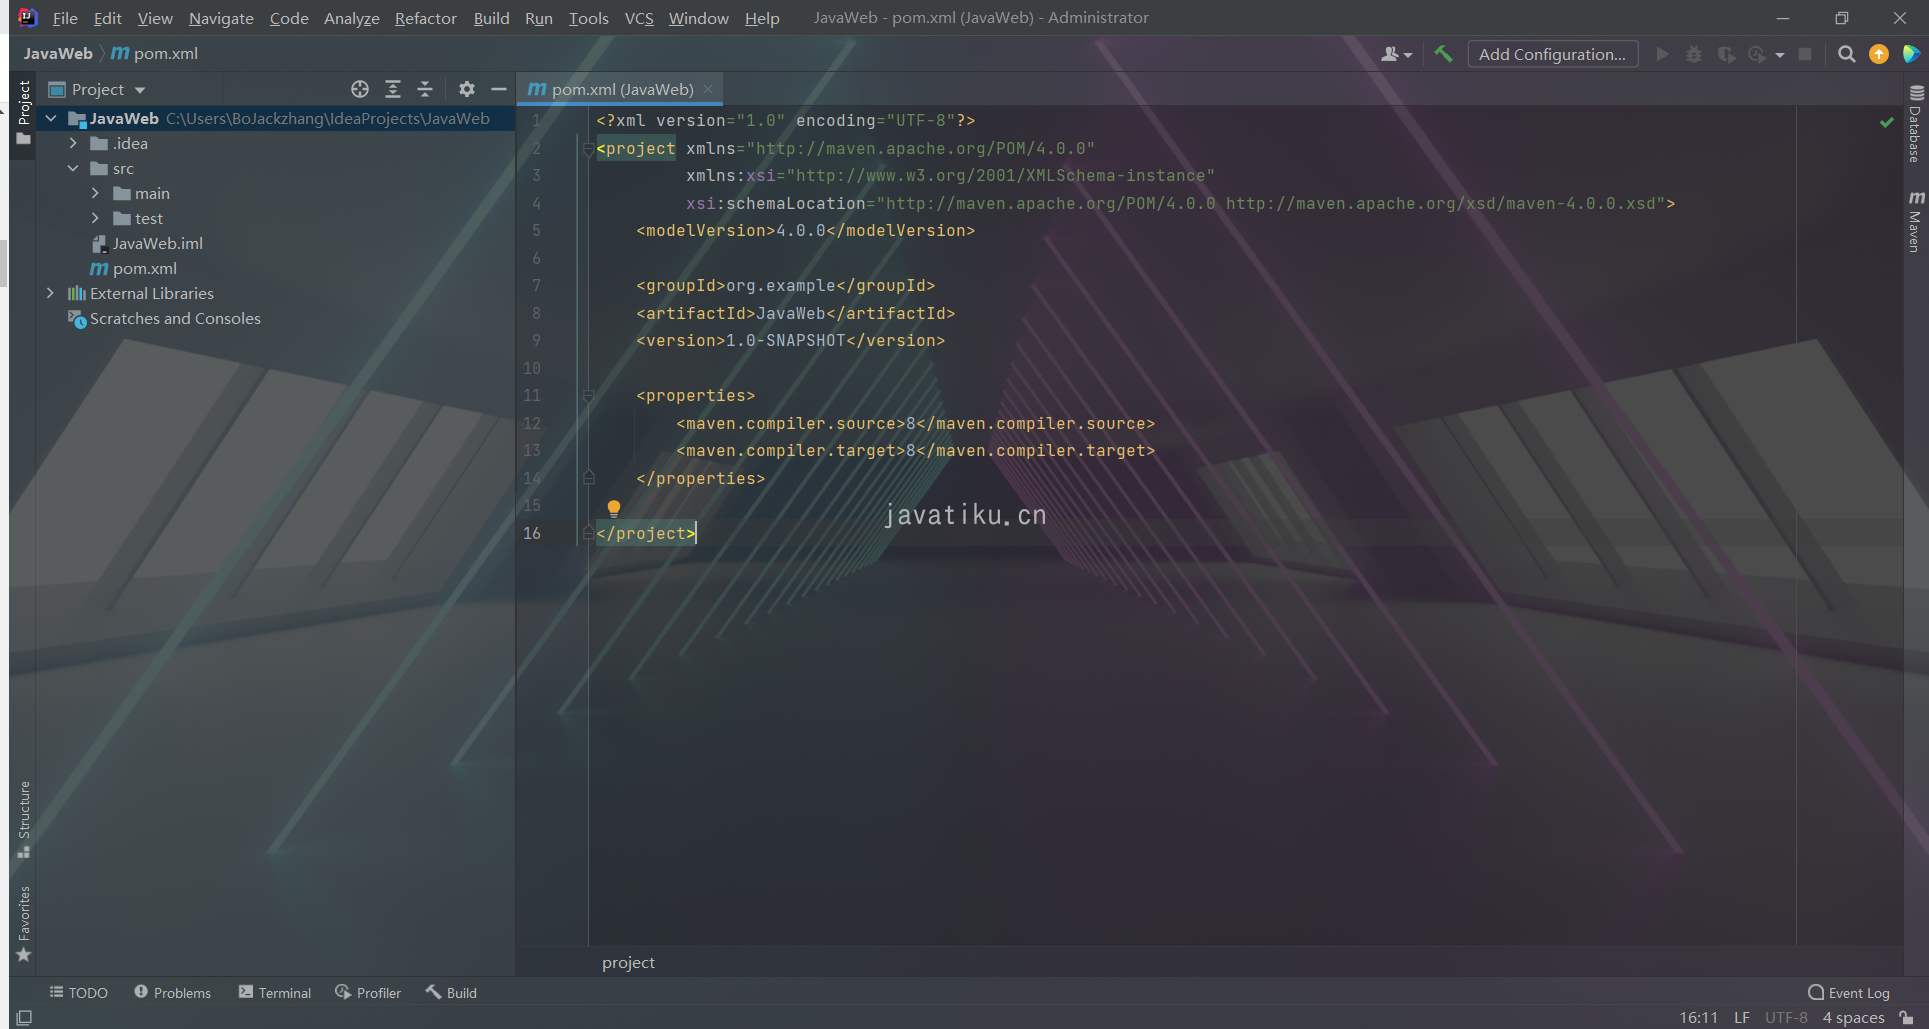Expand the test folder
This screenshot has width=1929, height=1029.
coord(96,218)
